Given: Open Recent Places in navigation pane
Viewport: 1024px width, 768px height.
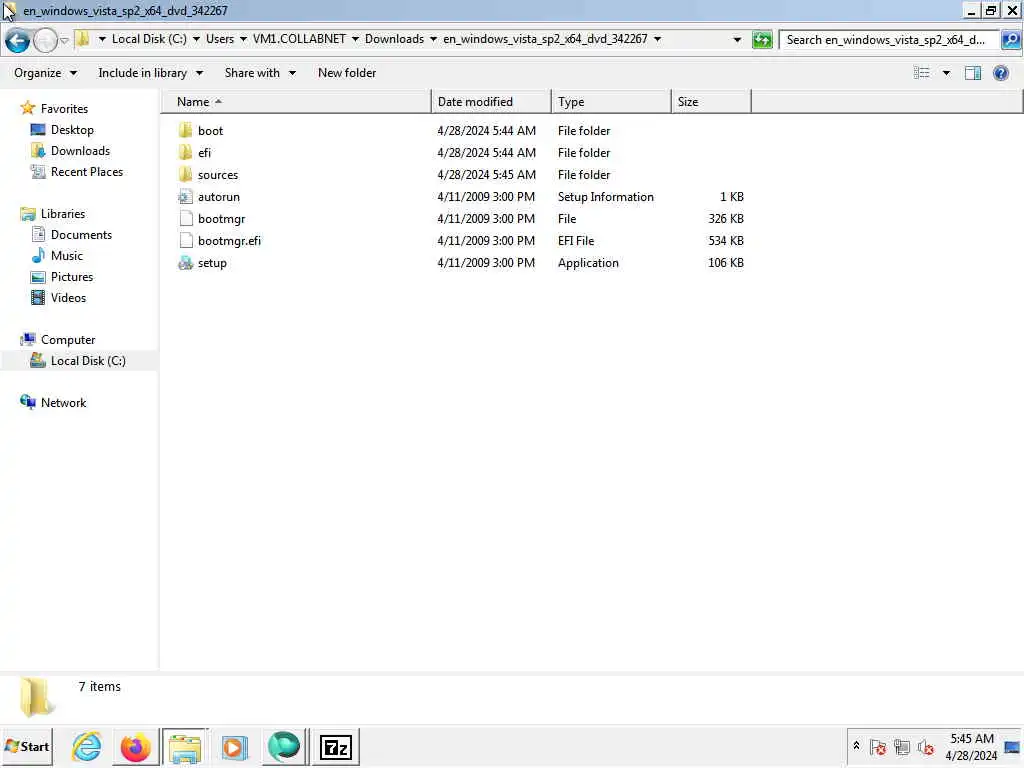Looking at the screenshot, I should coord(87,172).
